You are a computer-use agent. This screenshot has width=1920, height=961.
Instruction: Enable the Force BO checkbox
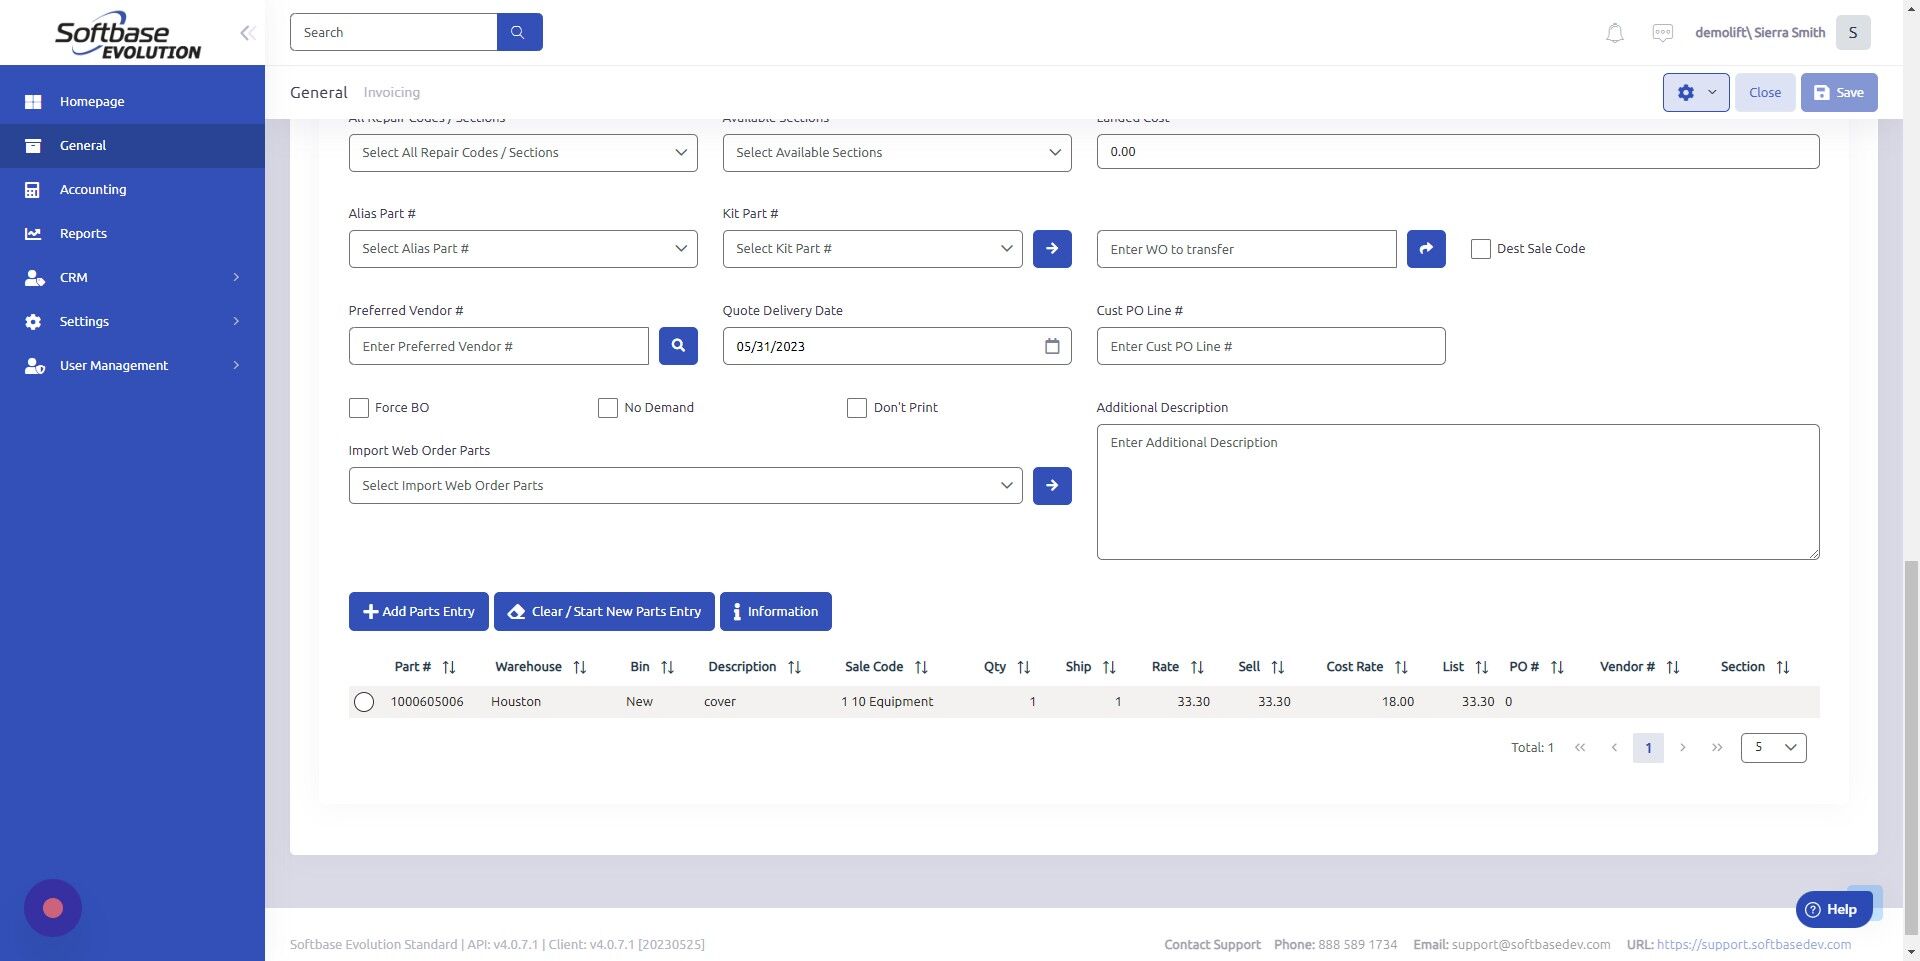pyautogui.click(x=359, y=408)
